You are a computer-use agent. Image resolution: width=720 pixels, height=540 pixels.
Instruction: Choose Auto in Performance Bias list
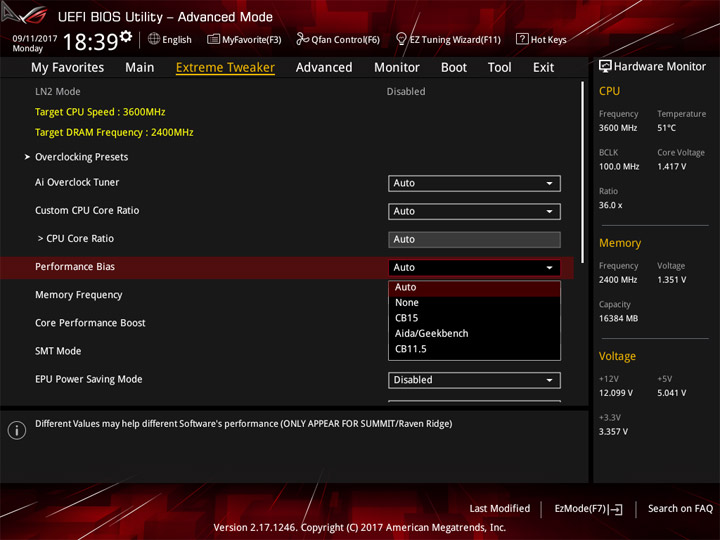click(474, 287)
